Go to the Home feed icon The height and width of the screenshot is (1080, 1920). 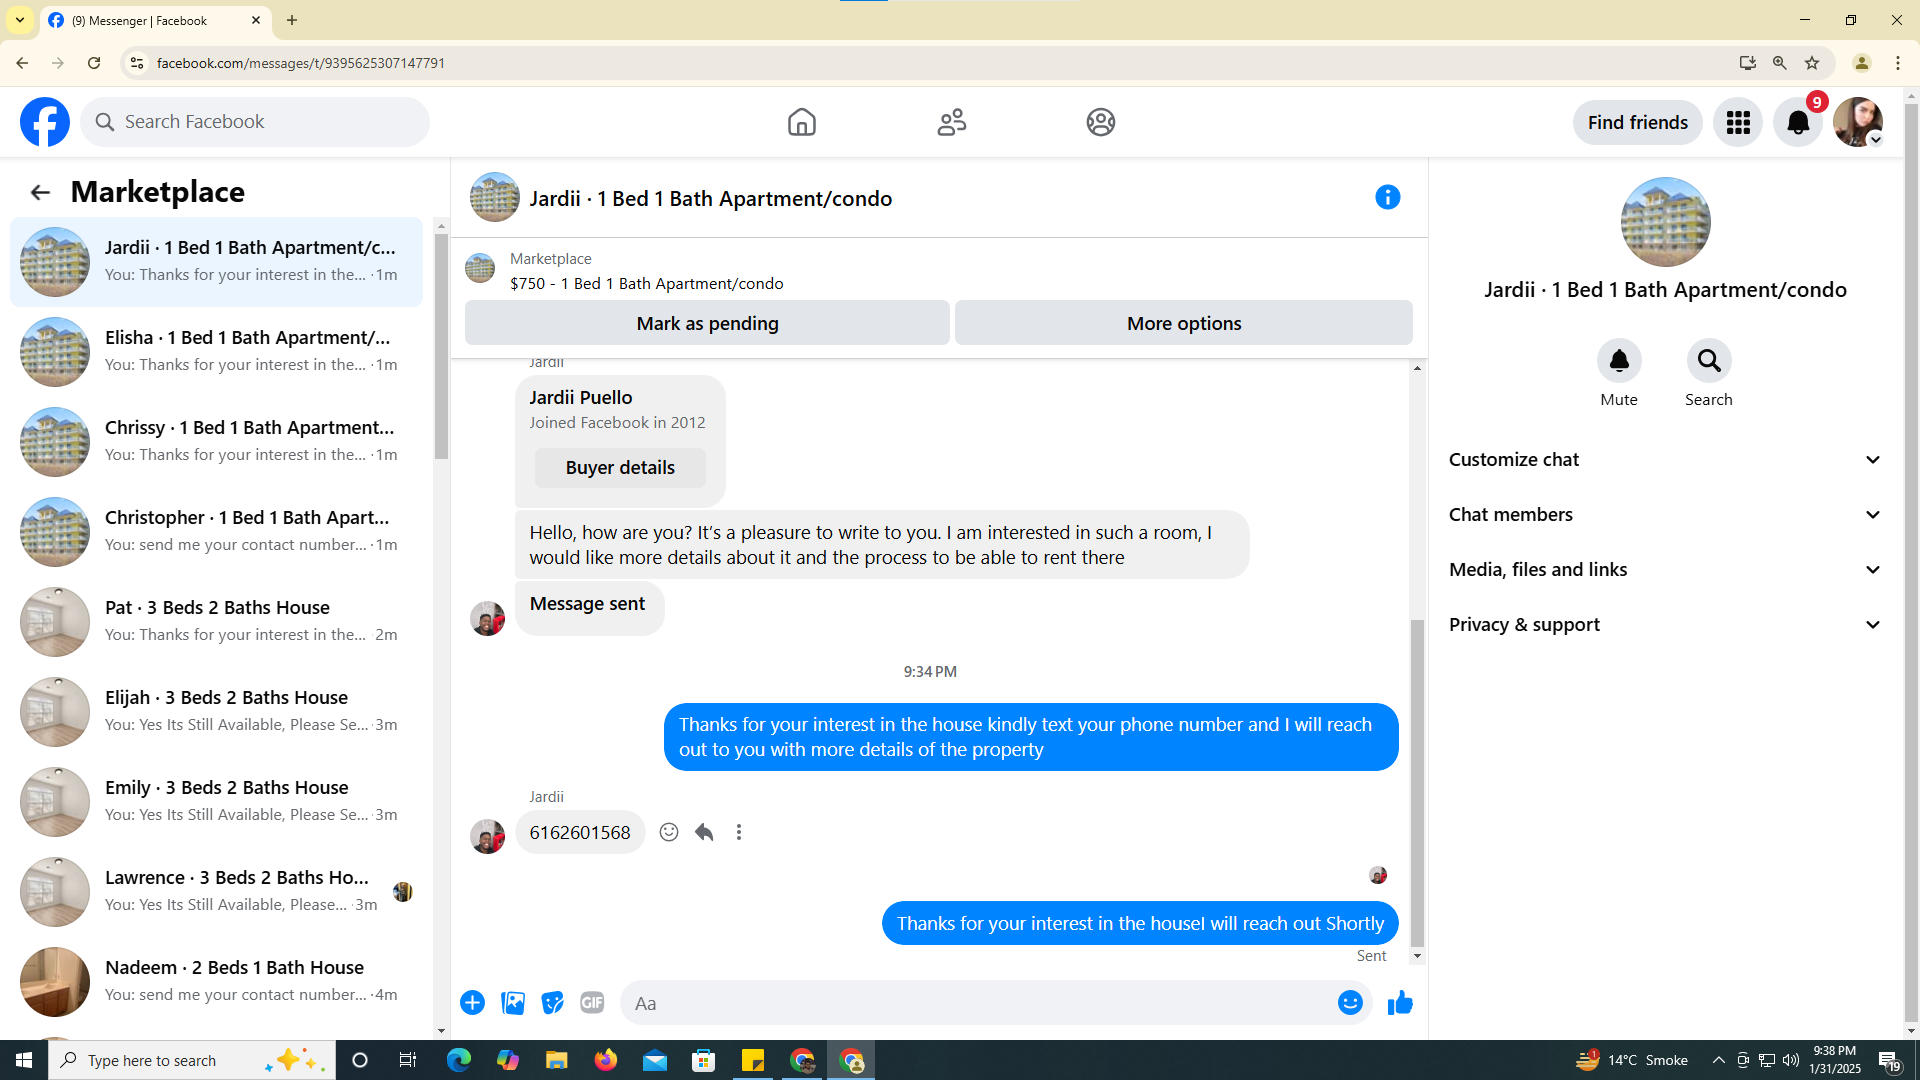tap(801, 122)
